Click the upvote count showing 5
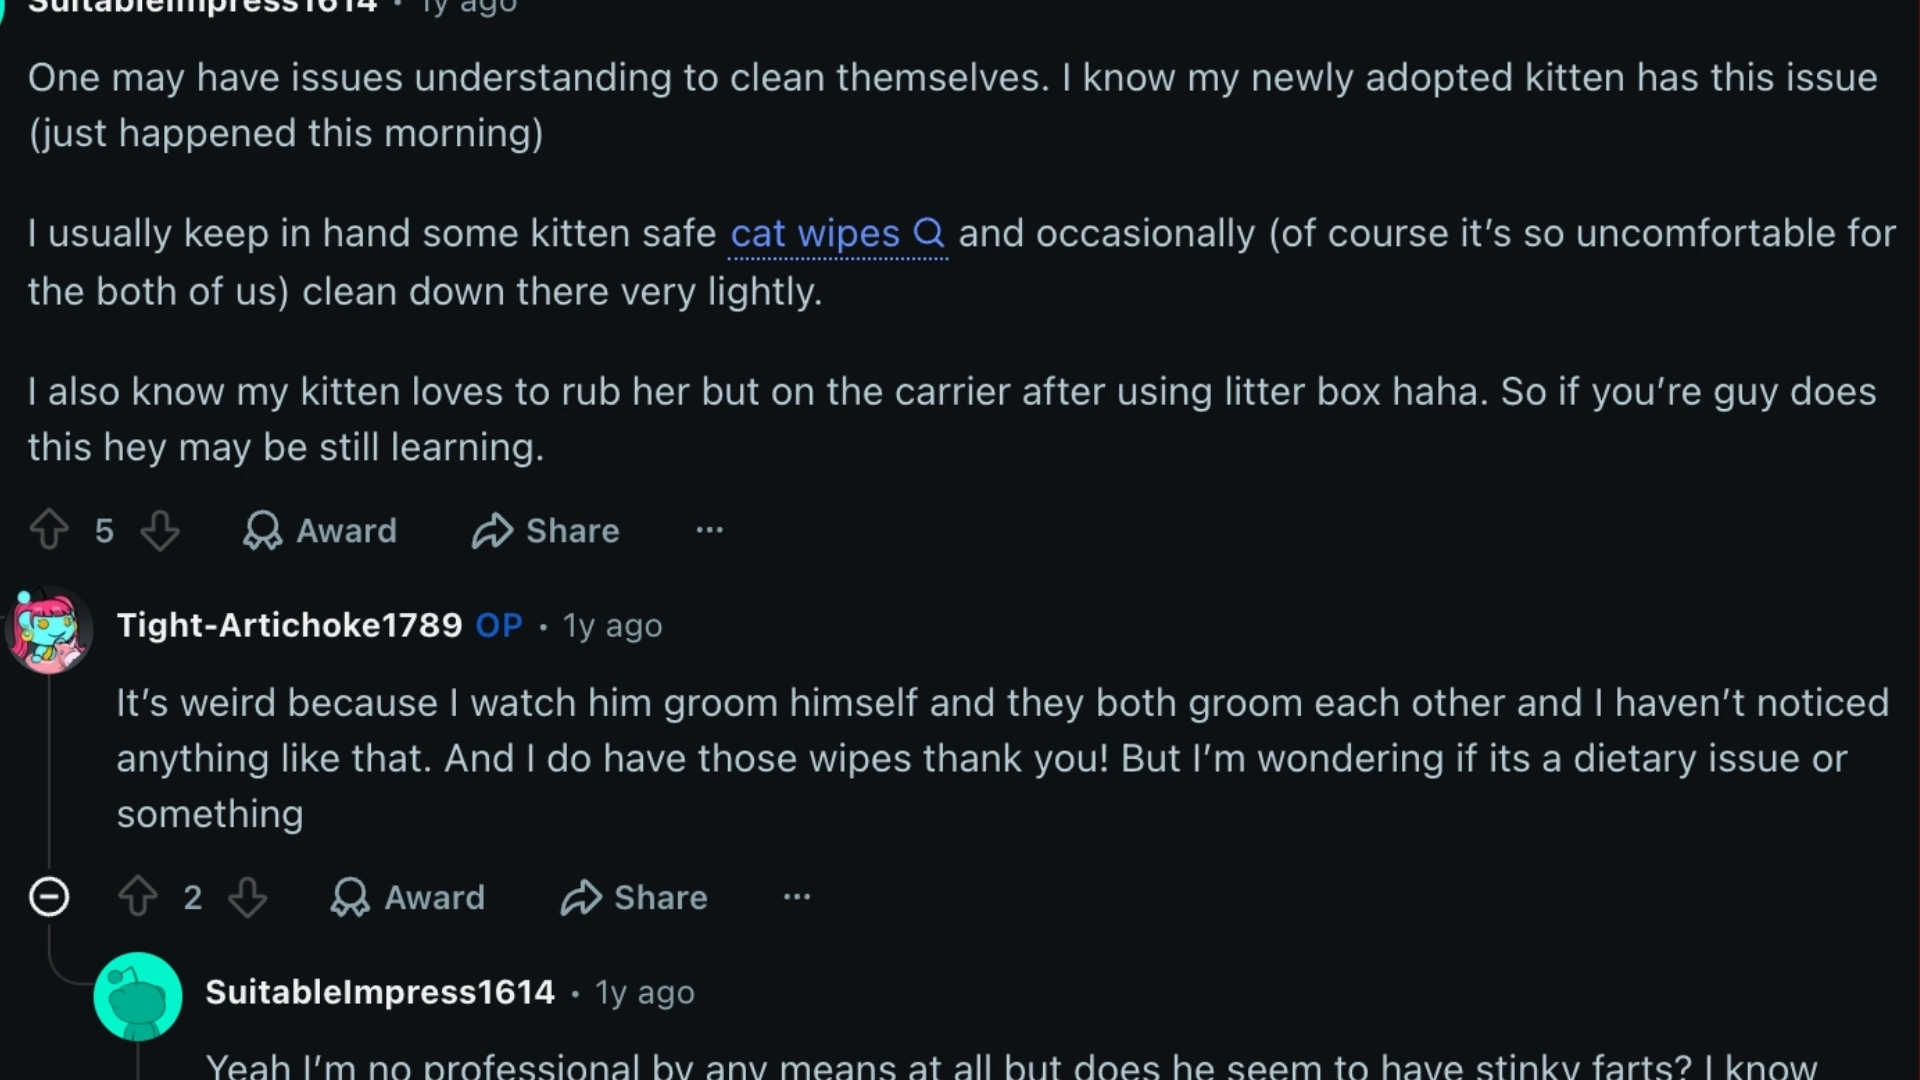The image size is (1920, 1080). [x=104, y=530]
